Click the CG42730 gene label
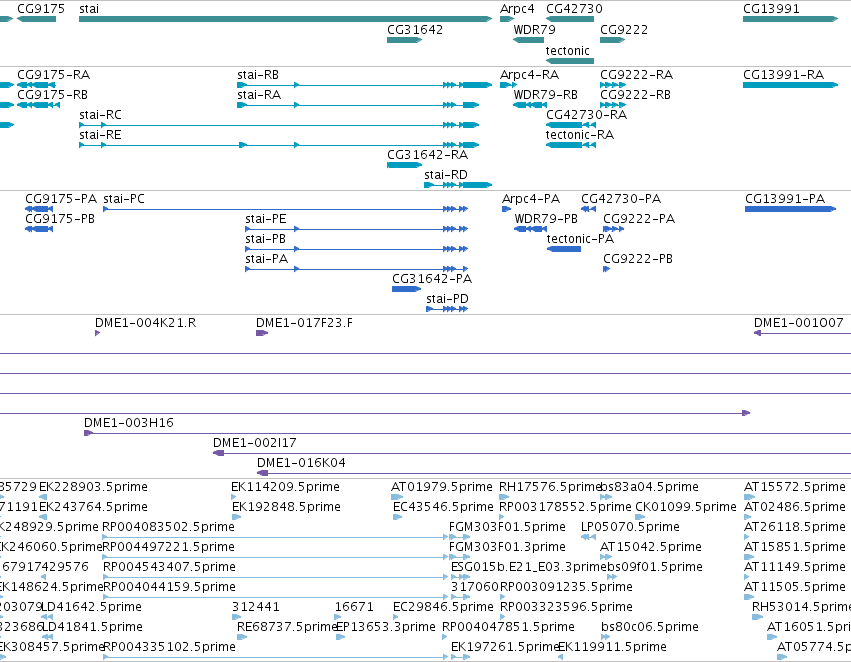The height and width of the screenshot is (662, 851). point(574,9)
